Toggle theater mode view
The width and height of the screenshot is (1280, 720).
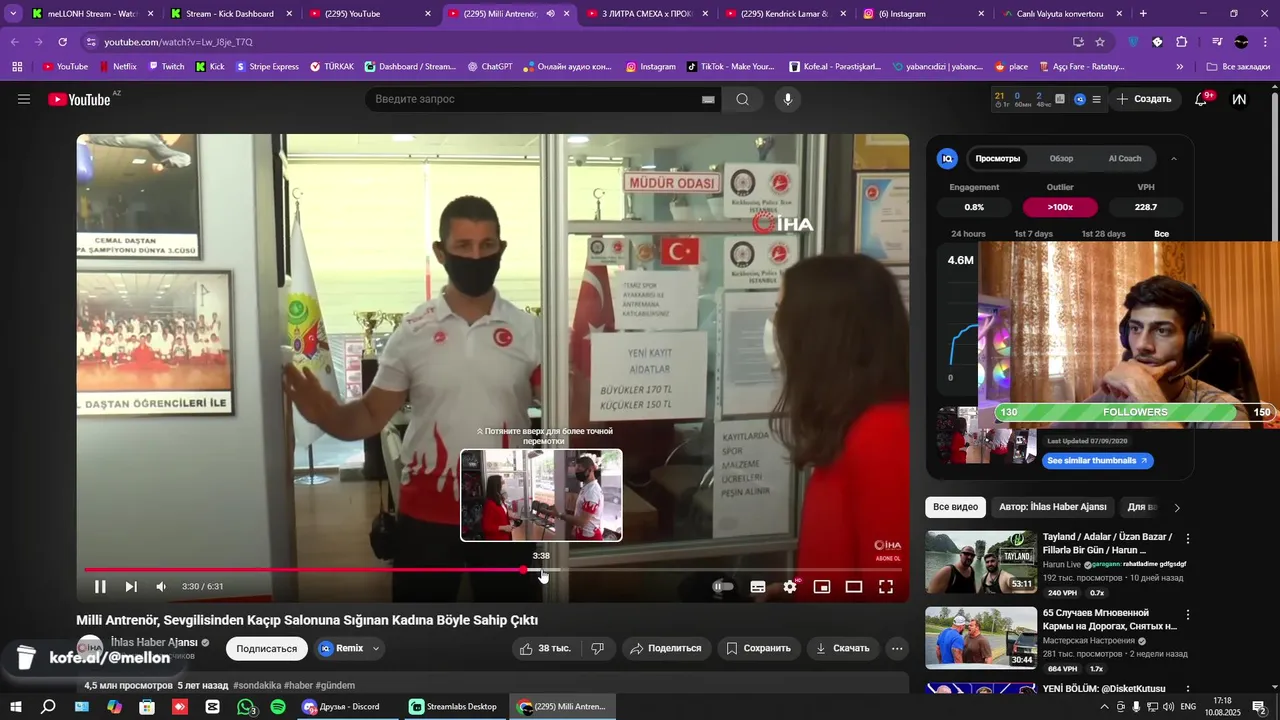(x=854, y=587)
